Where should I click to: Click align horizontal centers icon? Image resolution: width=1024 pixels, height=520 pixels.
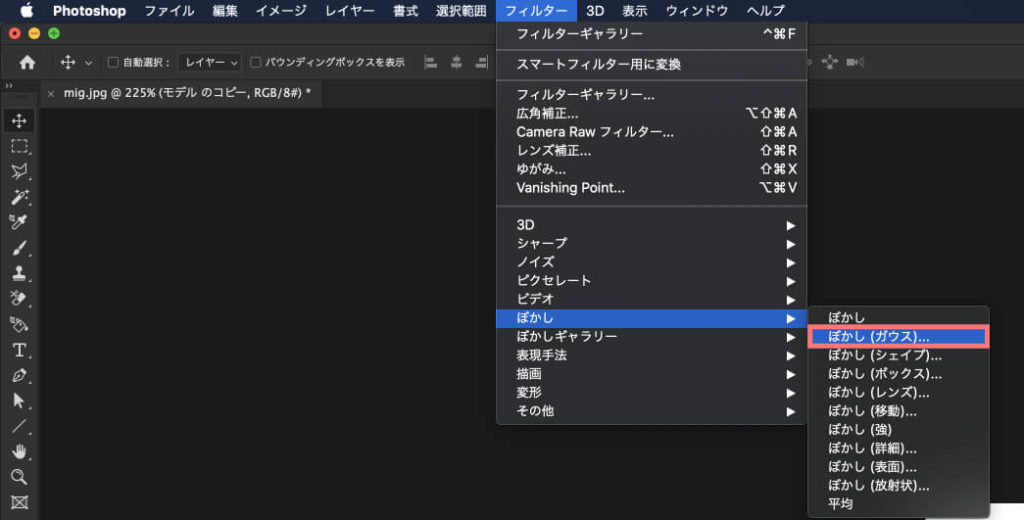click(x=456, y=62)
